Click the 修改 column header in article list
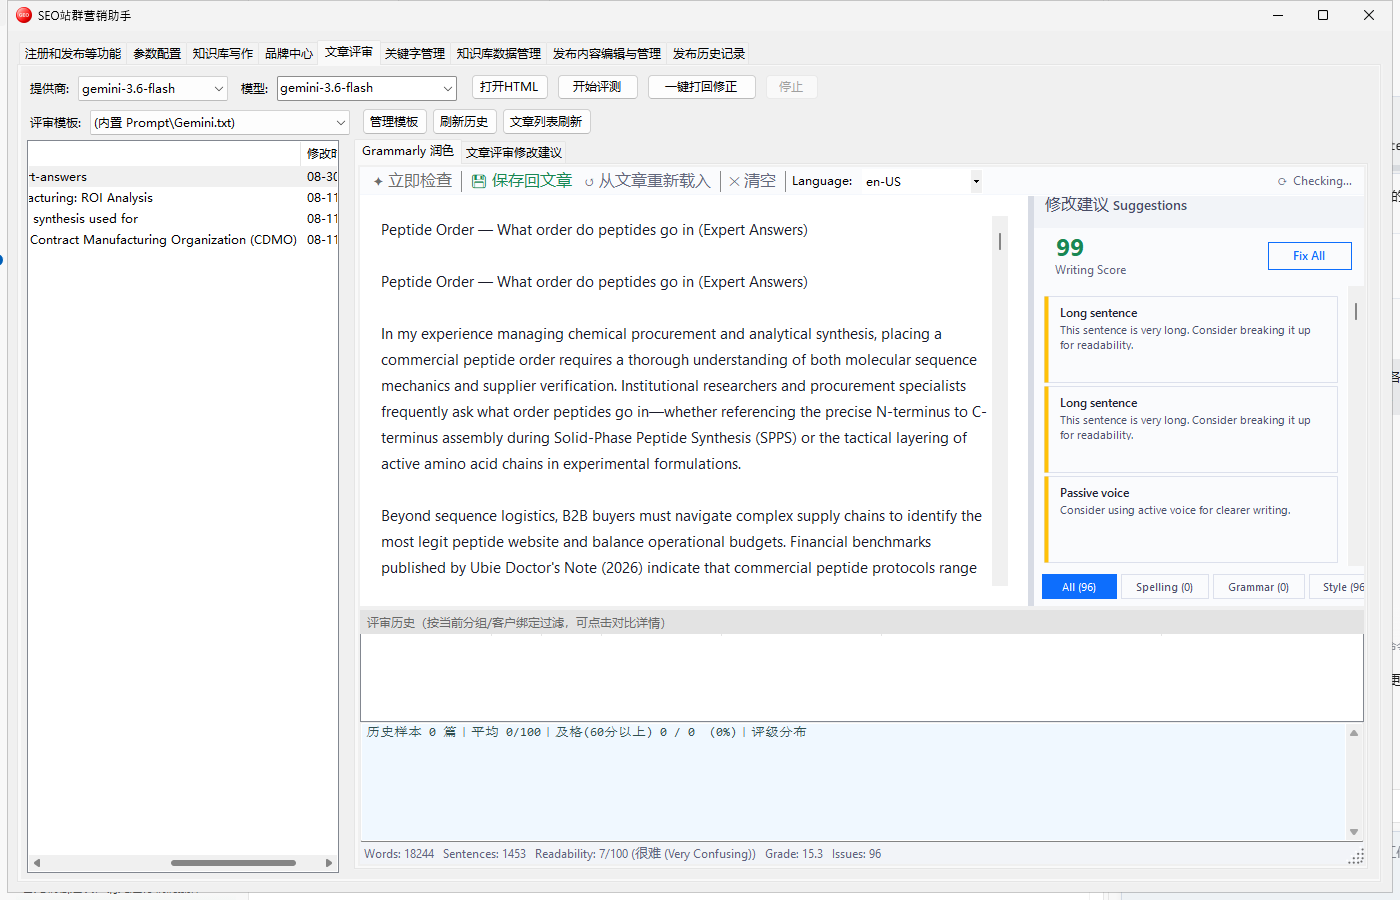1400x900 pixels. point(321,153)
